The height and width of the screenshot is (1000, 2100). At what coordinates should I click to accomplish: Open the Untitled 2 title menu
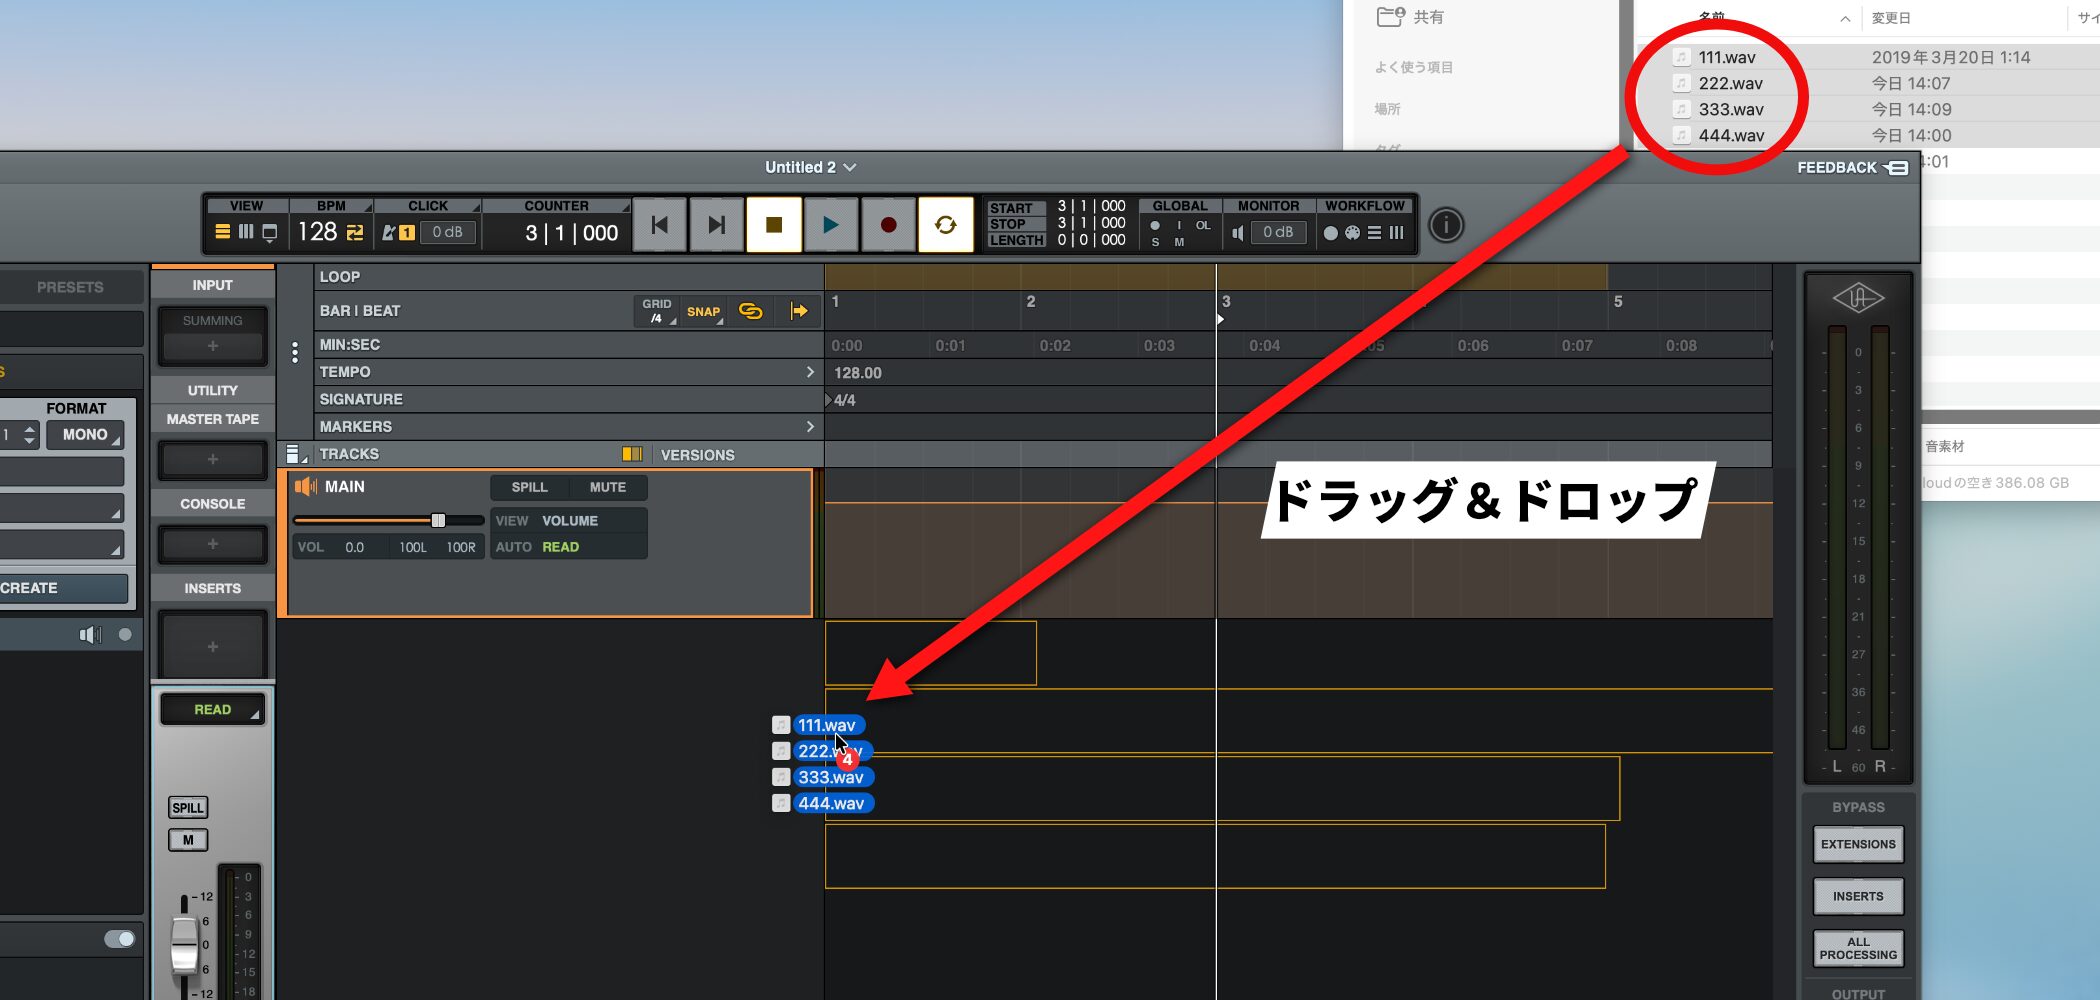810,167
